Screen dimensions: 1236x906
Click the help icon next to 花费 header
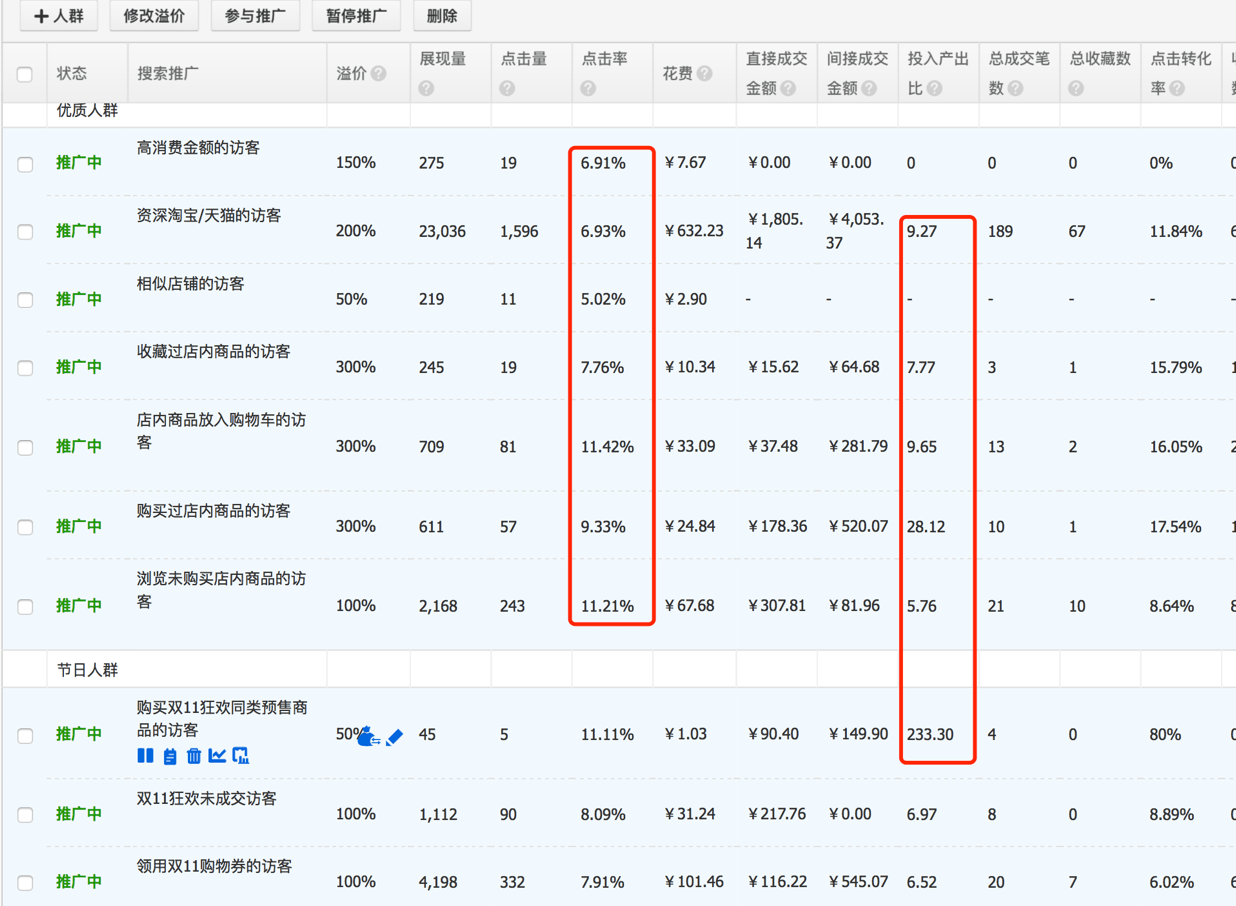pyautogui.click(x=705, y=73)
